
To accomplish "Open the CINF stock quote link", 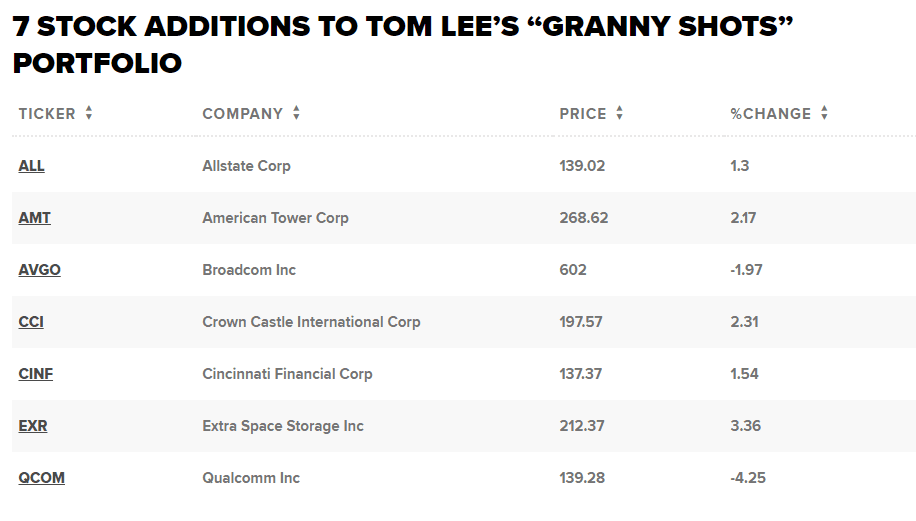I will (36, 374).
